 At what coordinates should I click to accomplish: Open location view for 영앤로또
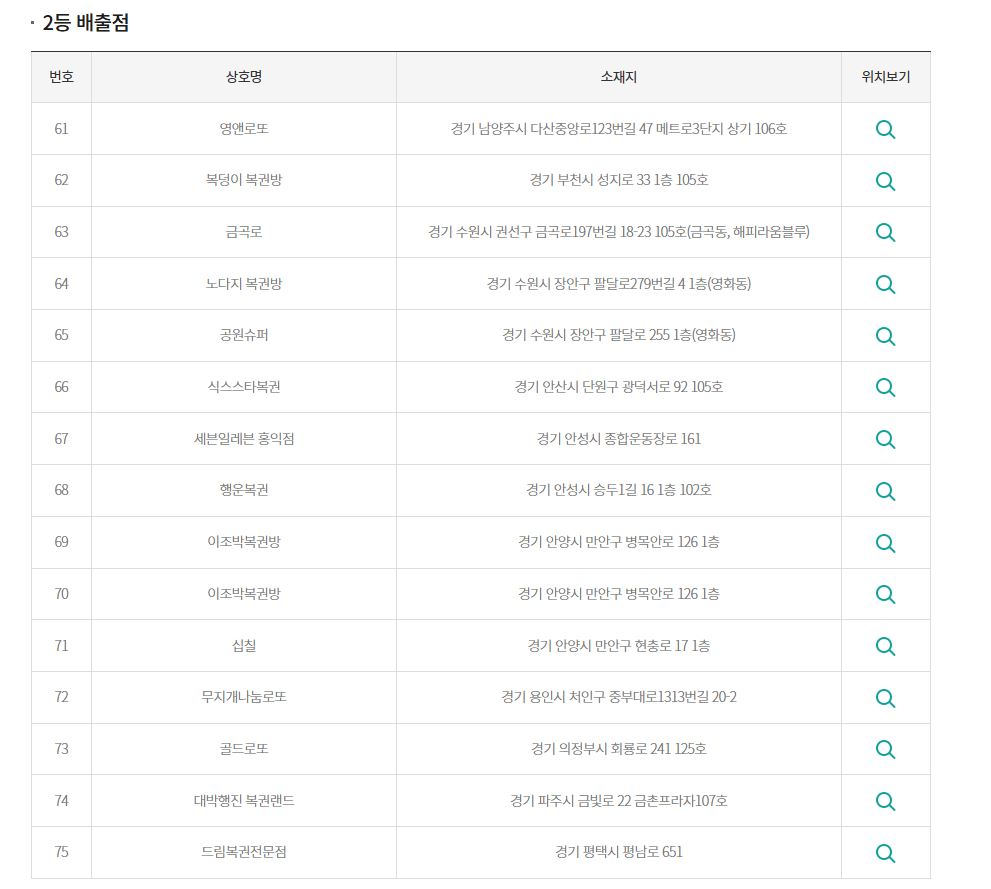(x=885, y=130)
